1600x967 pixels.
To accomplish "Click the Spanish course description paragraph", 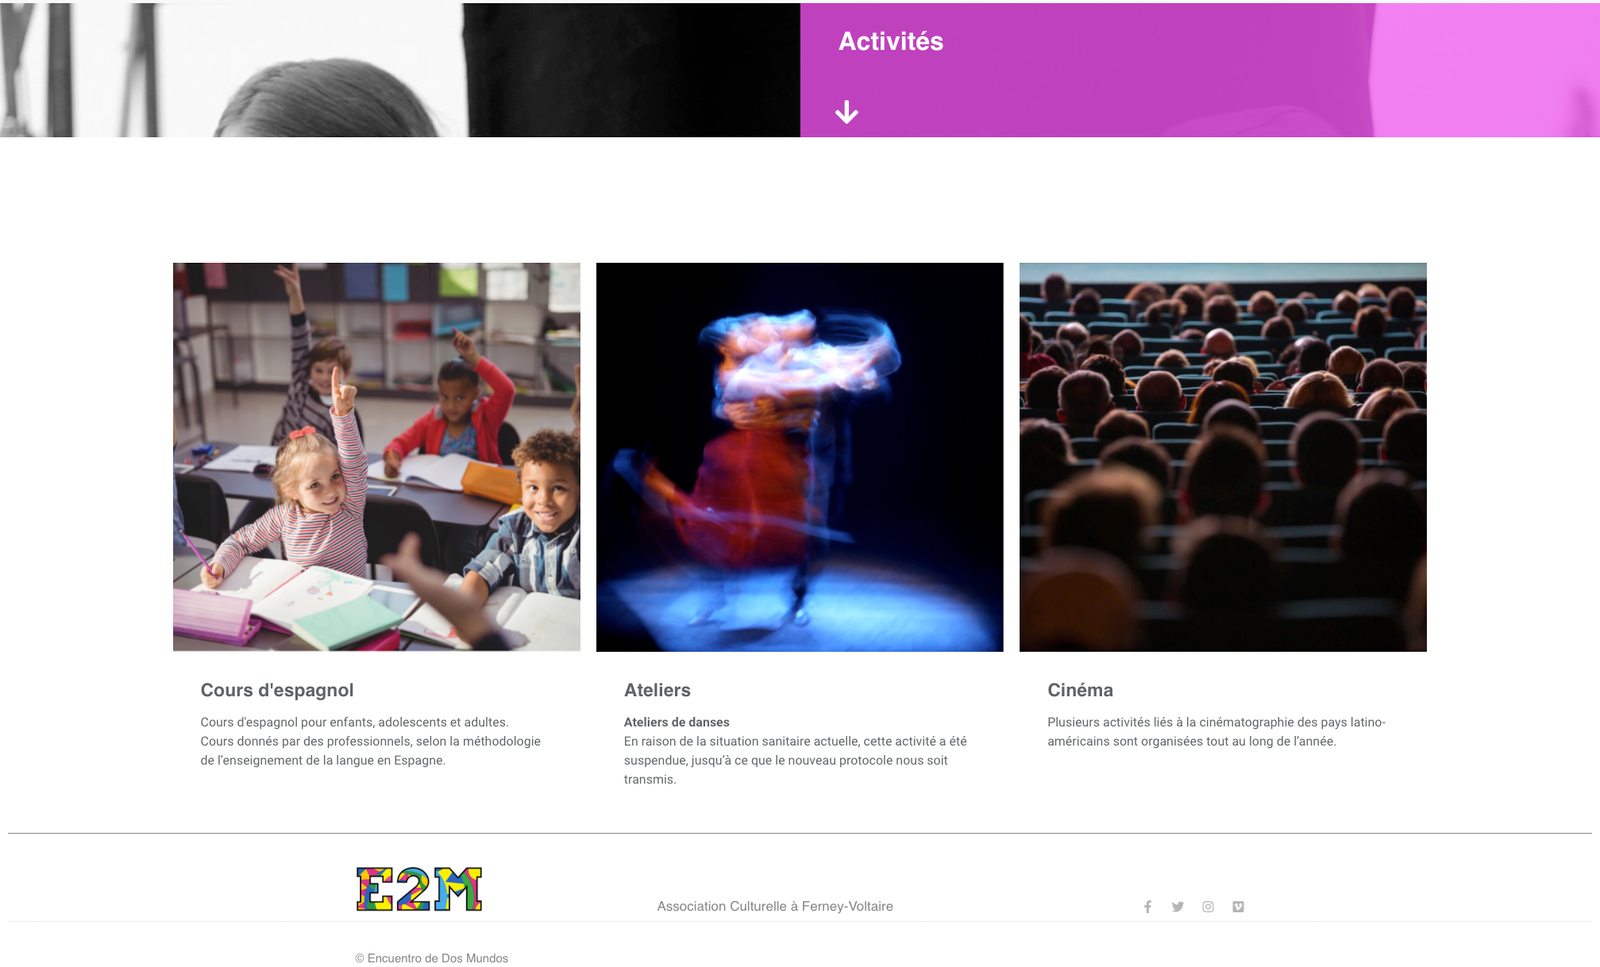I will pos(370,741).
